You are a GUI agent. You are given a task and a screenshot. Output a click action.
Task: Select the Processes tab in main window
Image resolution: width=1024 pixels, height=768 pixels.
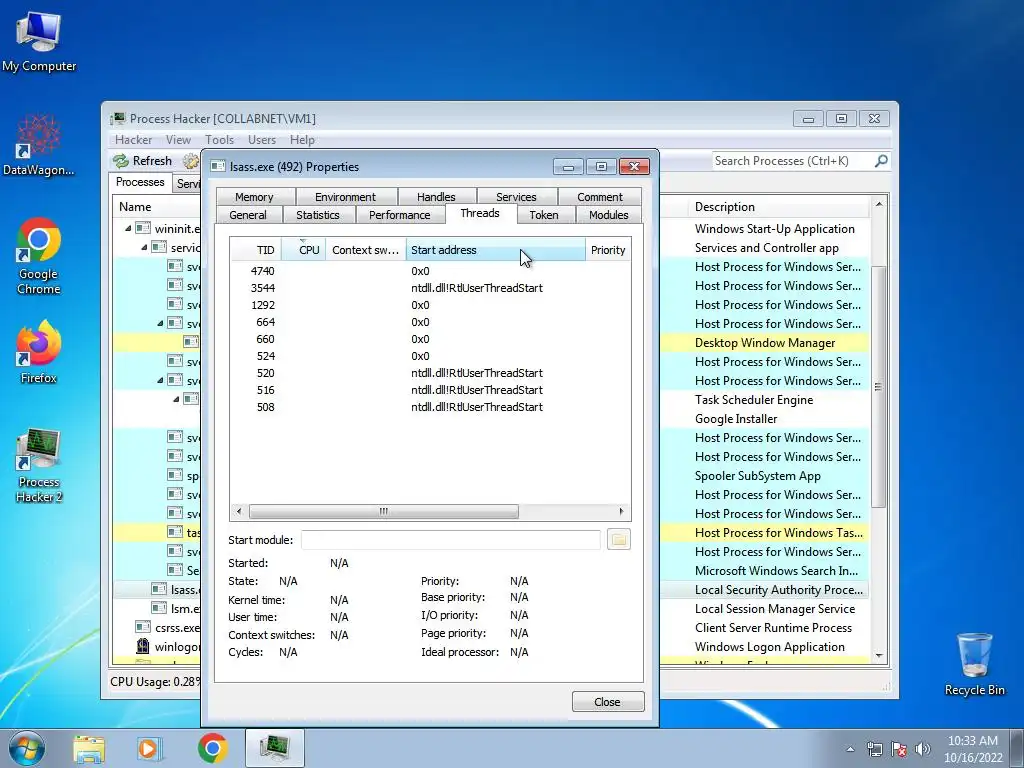tap(140, 182)
